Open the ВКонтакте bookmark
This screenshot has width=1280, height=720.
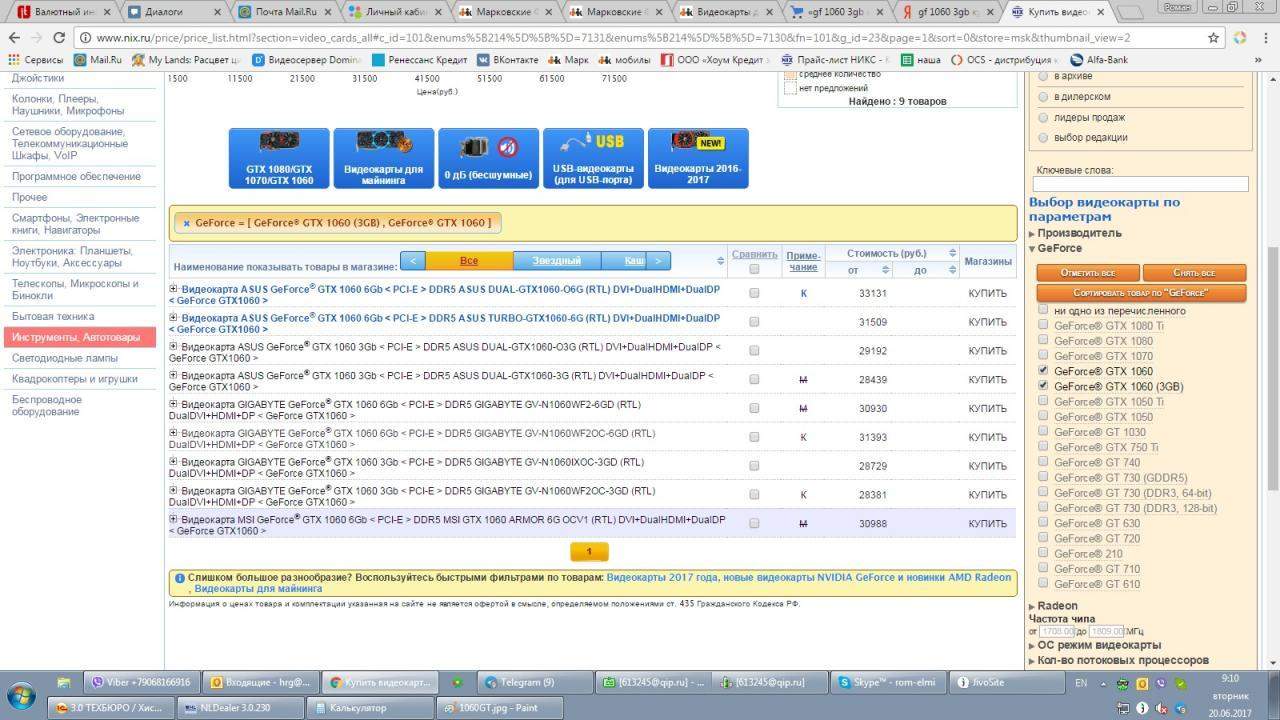[508, 60]
